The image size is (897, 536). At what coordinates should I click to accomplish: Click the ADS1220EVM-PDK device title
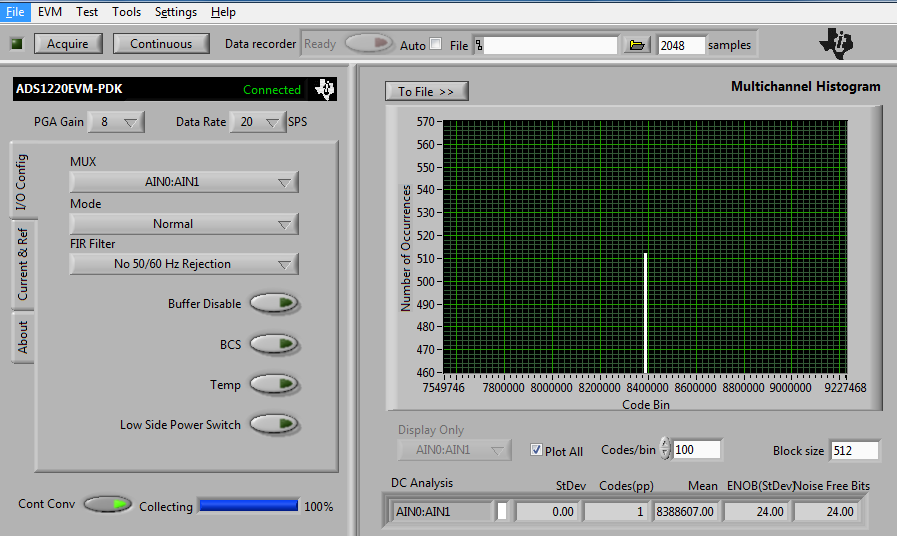(69, 89)
